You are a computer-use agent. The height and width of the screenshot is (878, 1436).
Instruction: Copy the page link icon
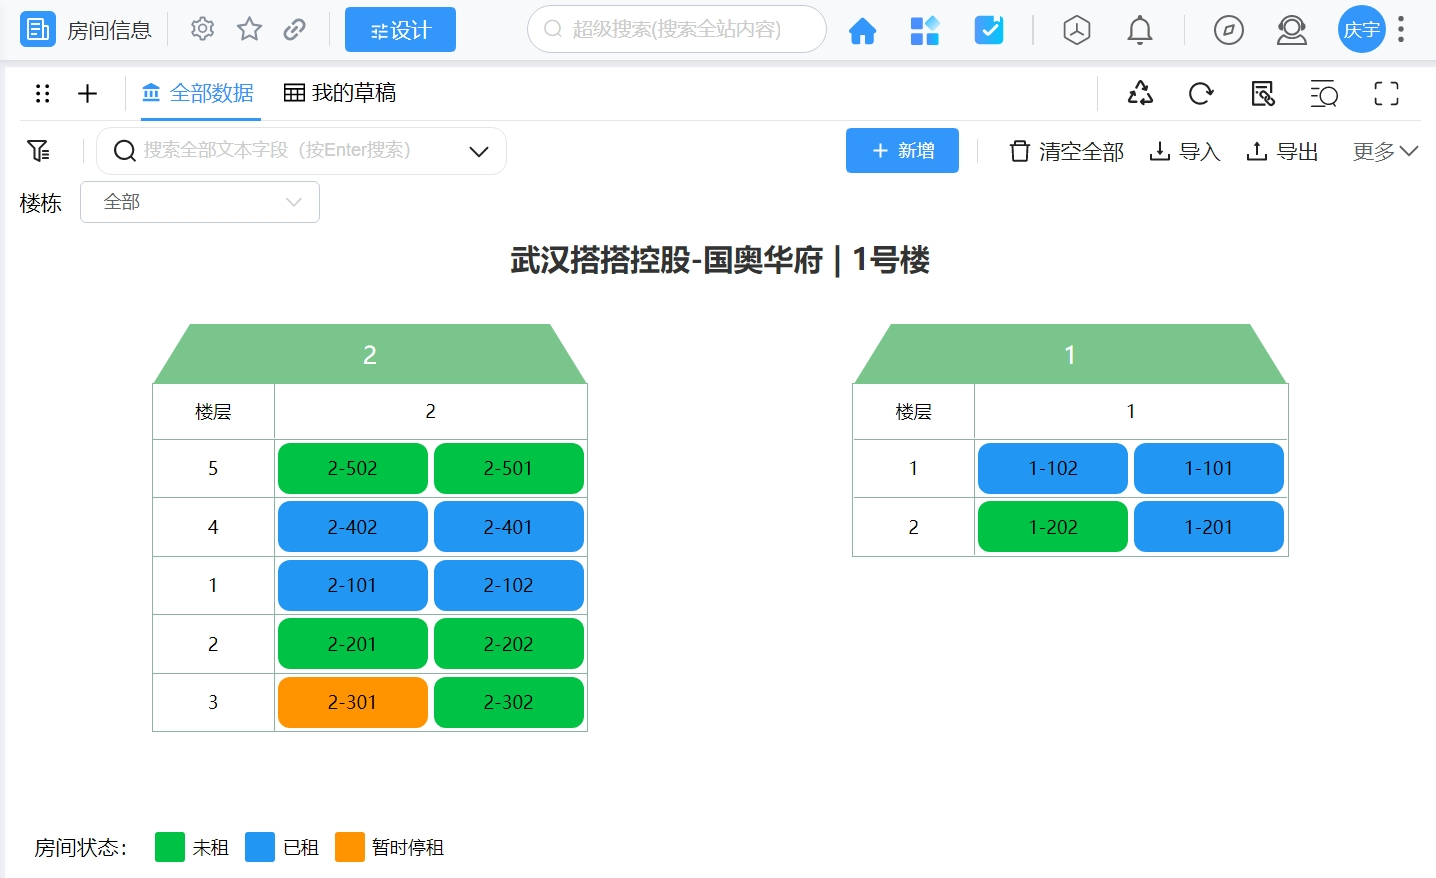294,29
